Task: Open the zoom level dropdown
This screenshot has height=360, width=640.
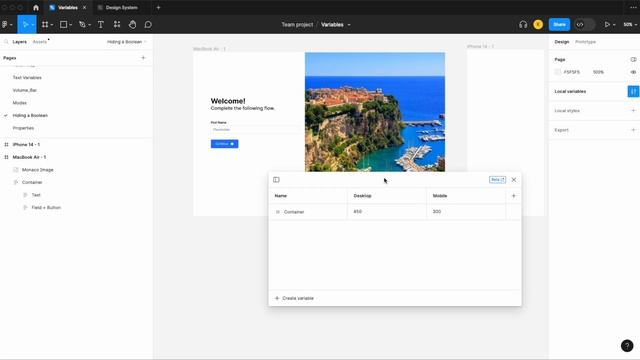Action: [630, 24]
